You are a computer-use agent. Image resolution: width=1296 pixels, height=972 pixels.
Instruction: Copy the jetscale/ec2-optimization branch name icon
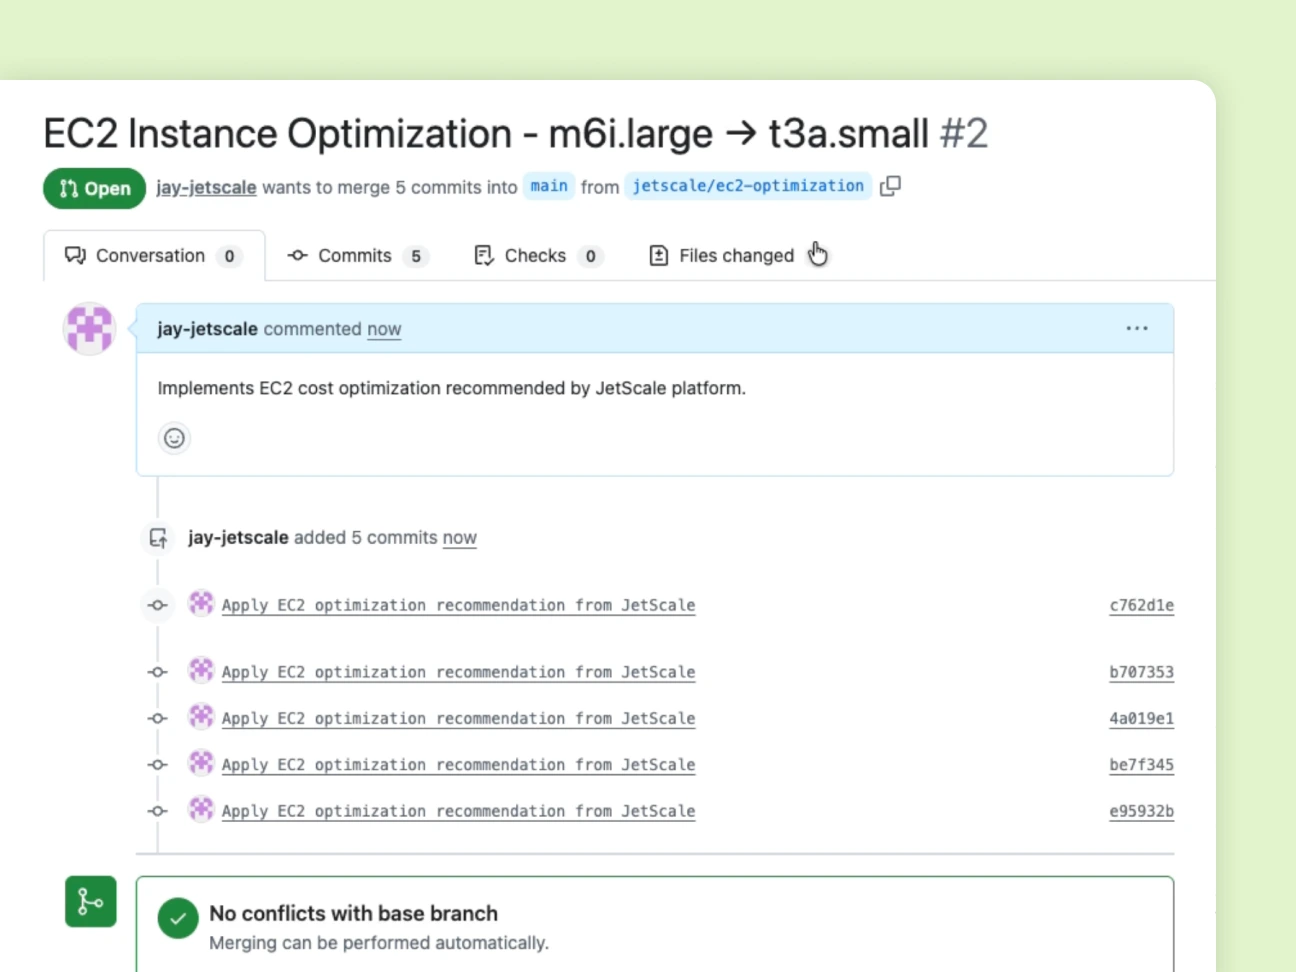pyautogui.click(x=890, y=186)
